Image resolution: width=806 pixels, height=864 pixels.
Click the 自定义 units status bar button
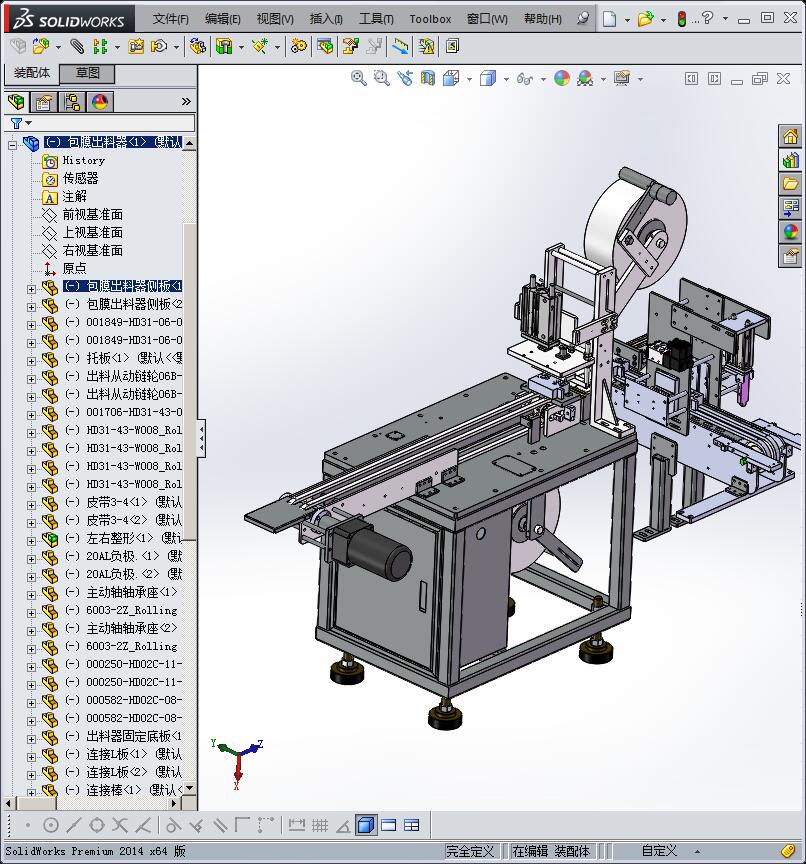[x=659, y=851]
